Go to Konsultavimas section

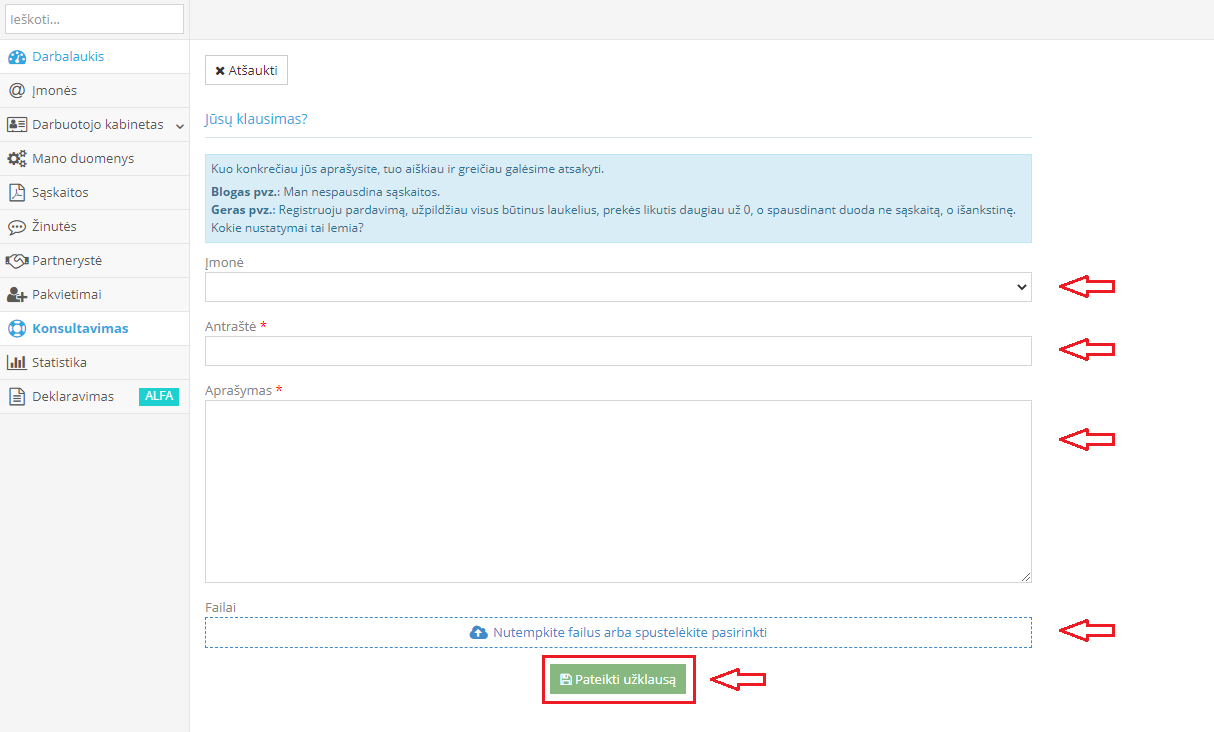point(80,329)
